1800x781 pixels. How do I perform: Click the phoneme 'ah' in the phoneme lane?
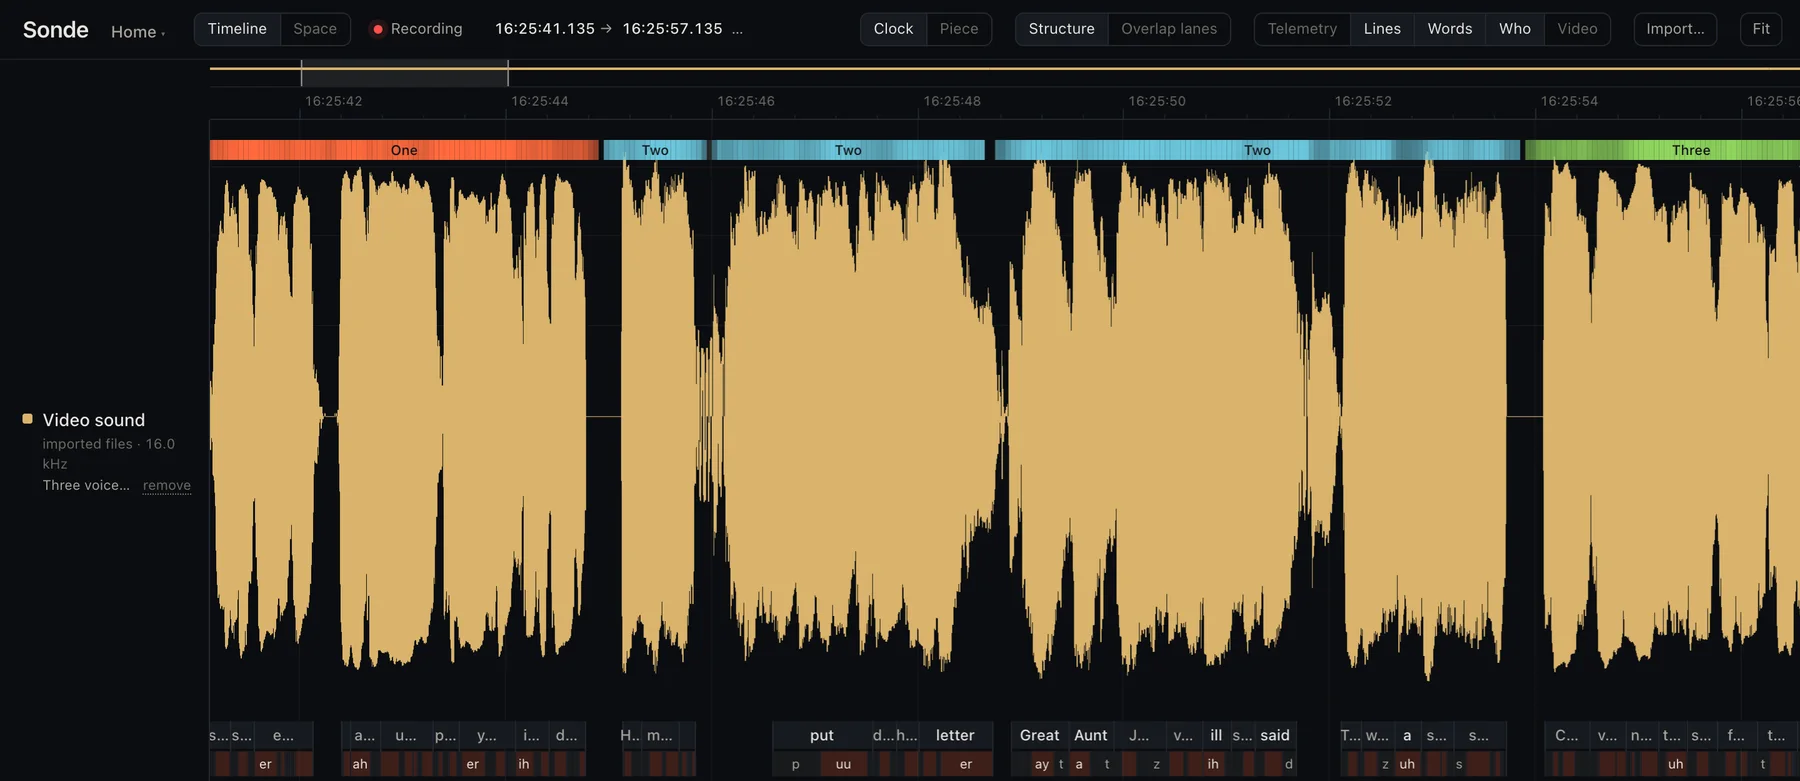tap(360, 764)
